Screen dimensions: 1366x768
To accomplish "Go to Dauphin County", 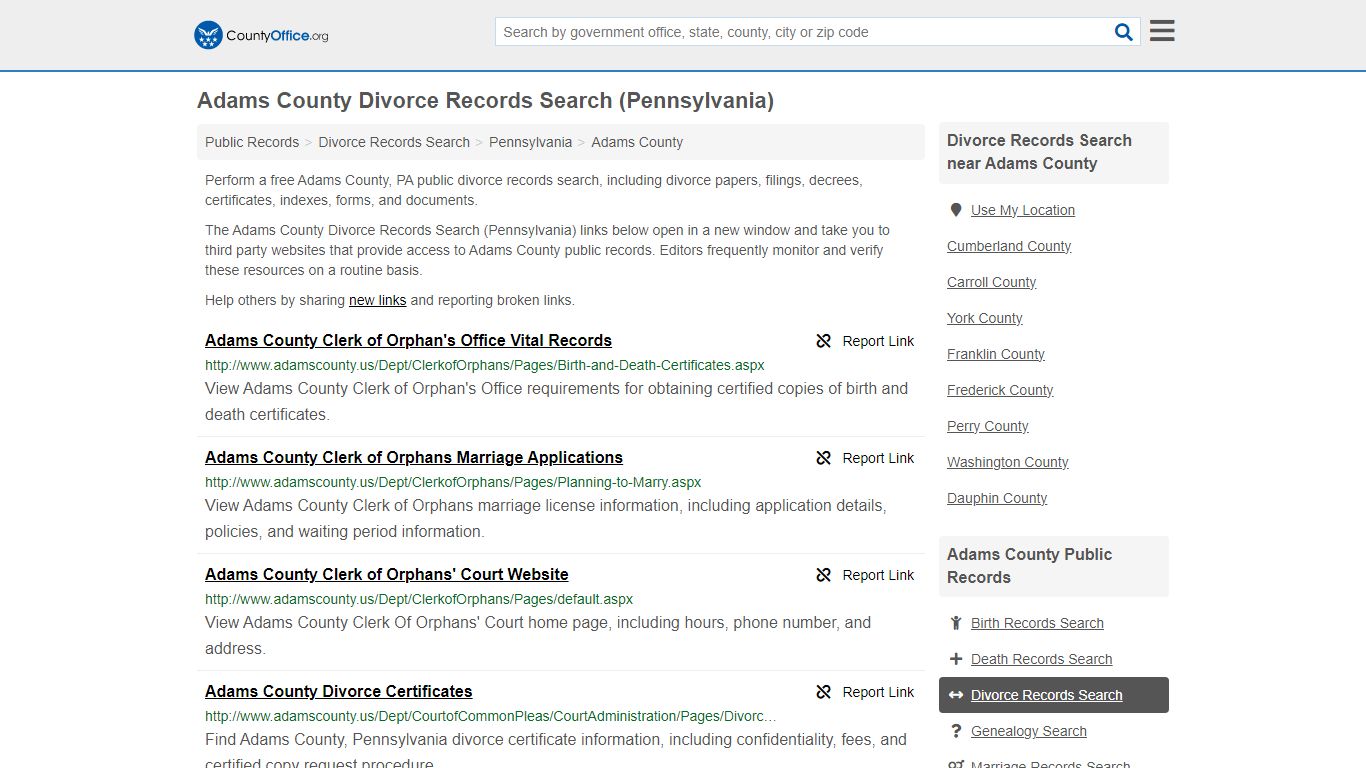I will point(997,498).
